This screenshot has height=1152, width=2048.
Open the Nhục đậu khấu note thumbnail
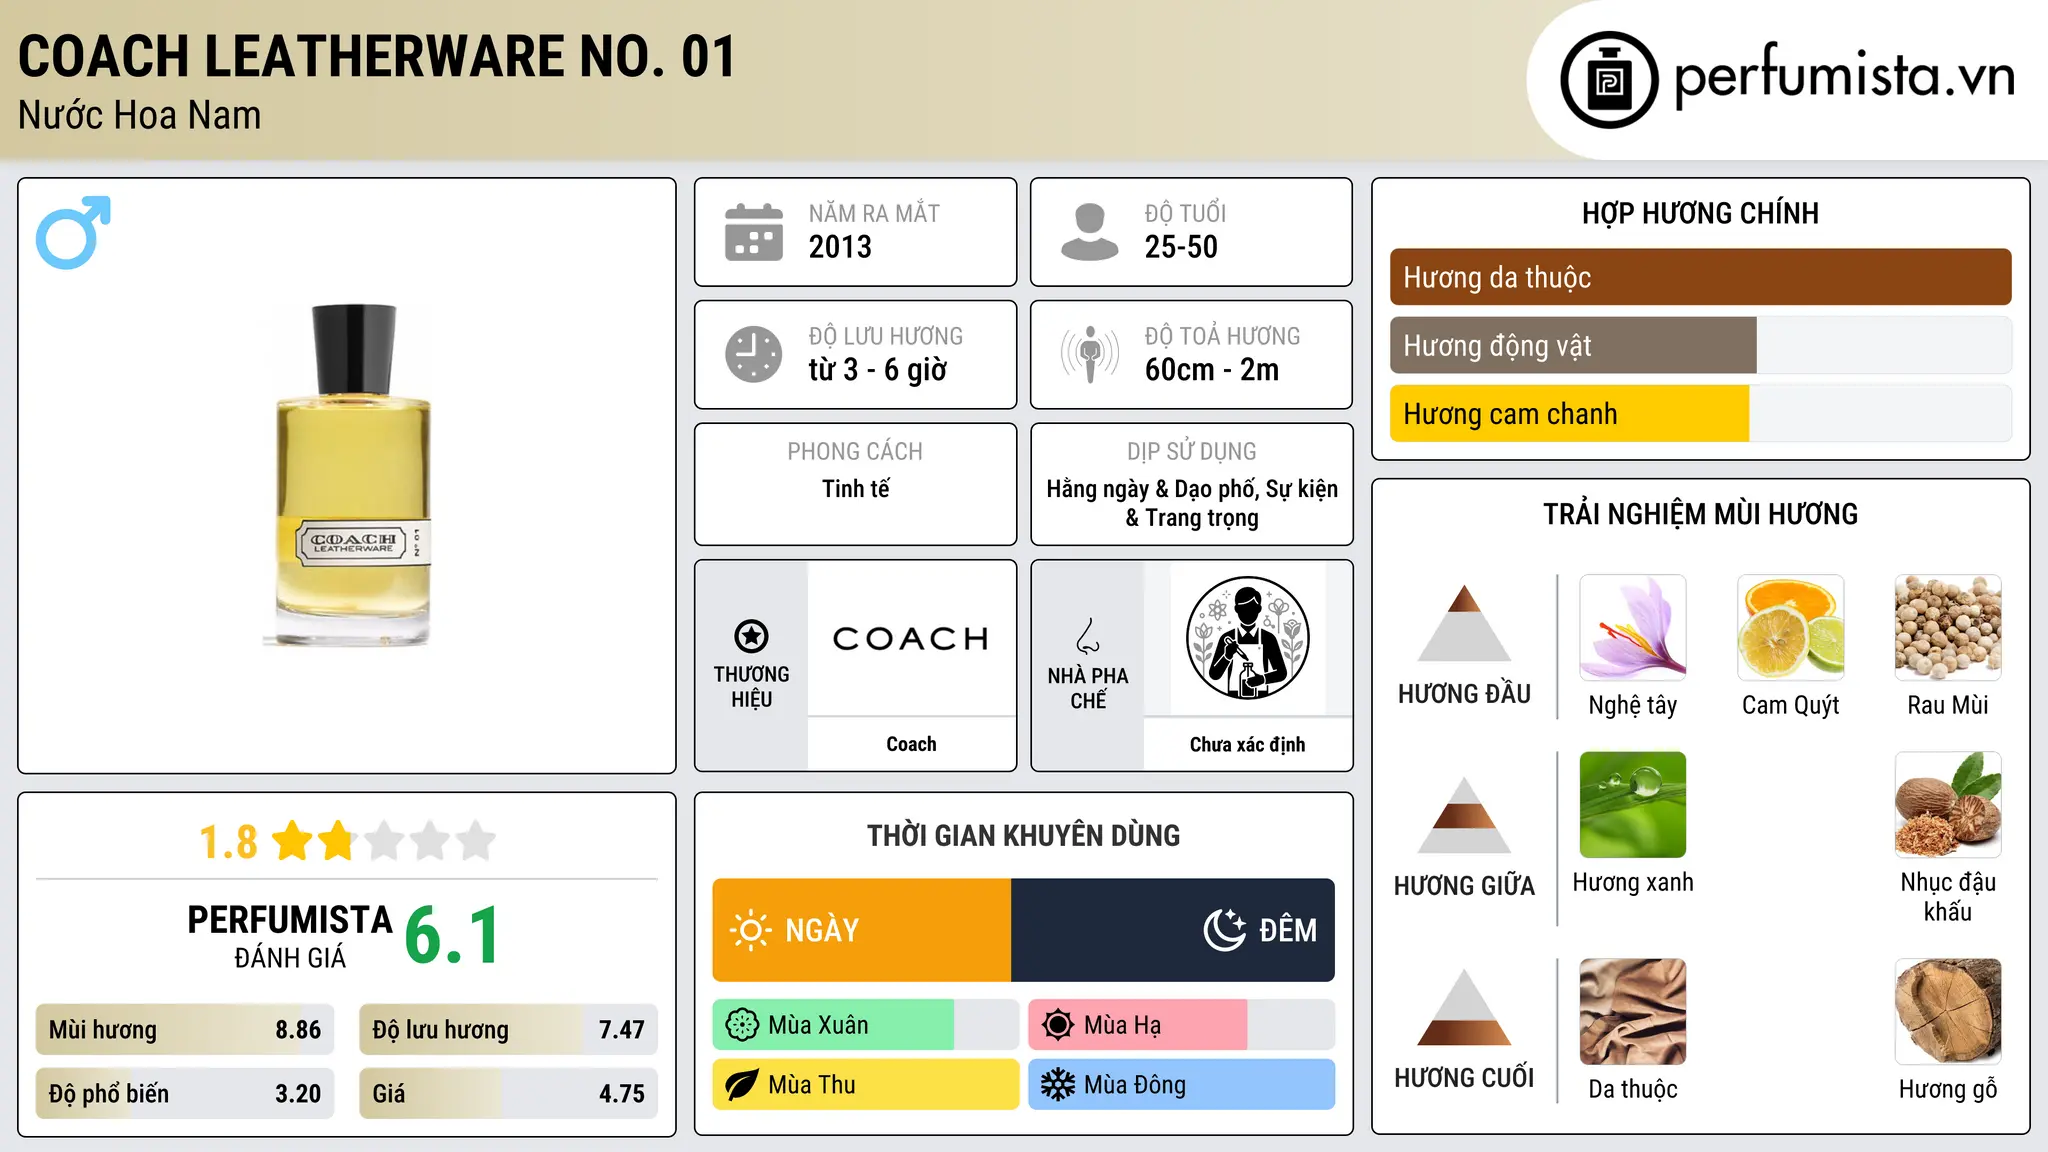coord(1948,805)
